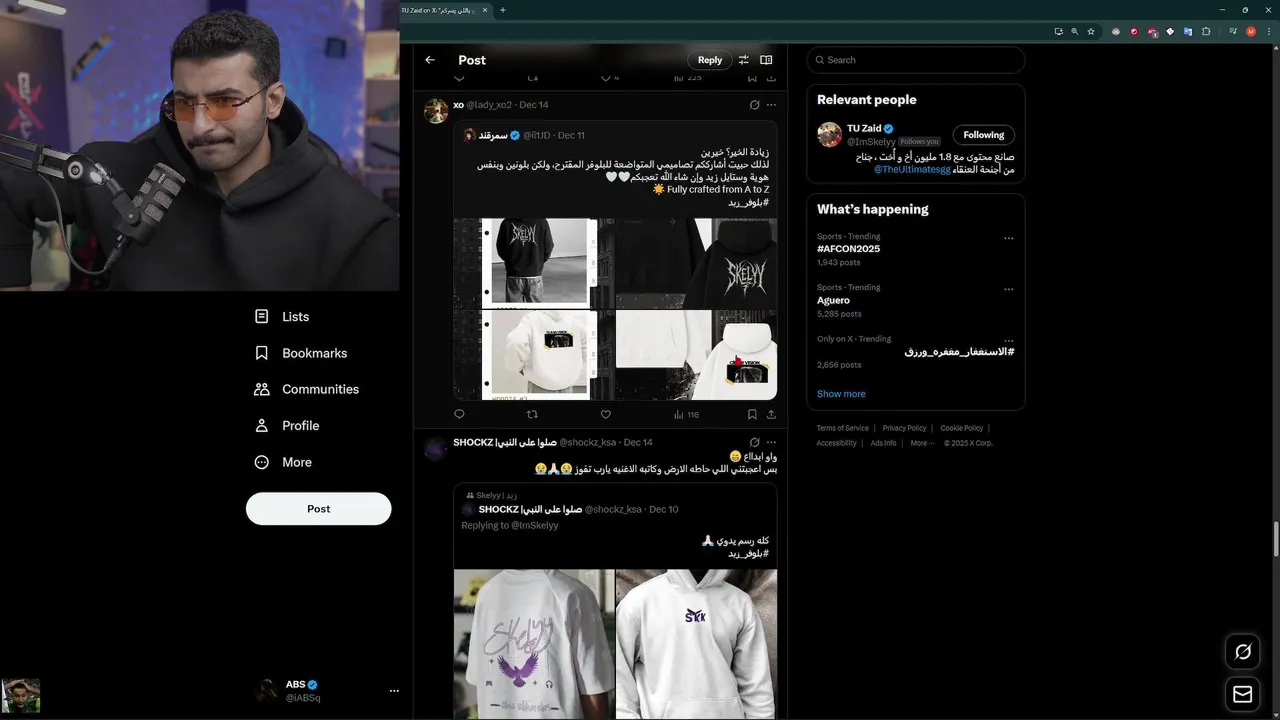This screenshot has width=1280, height=720.
Task: Open Chrome extensions puzzle icon
Action: tap(1206, 31)
